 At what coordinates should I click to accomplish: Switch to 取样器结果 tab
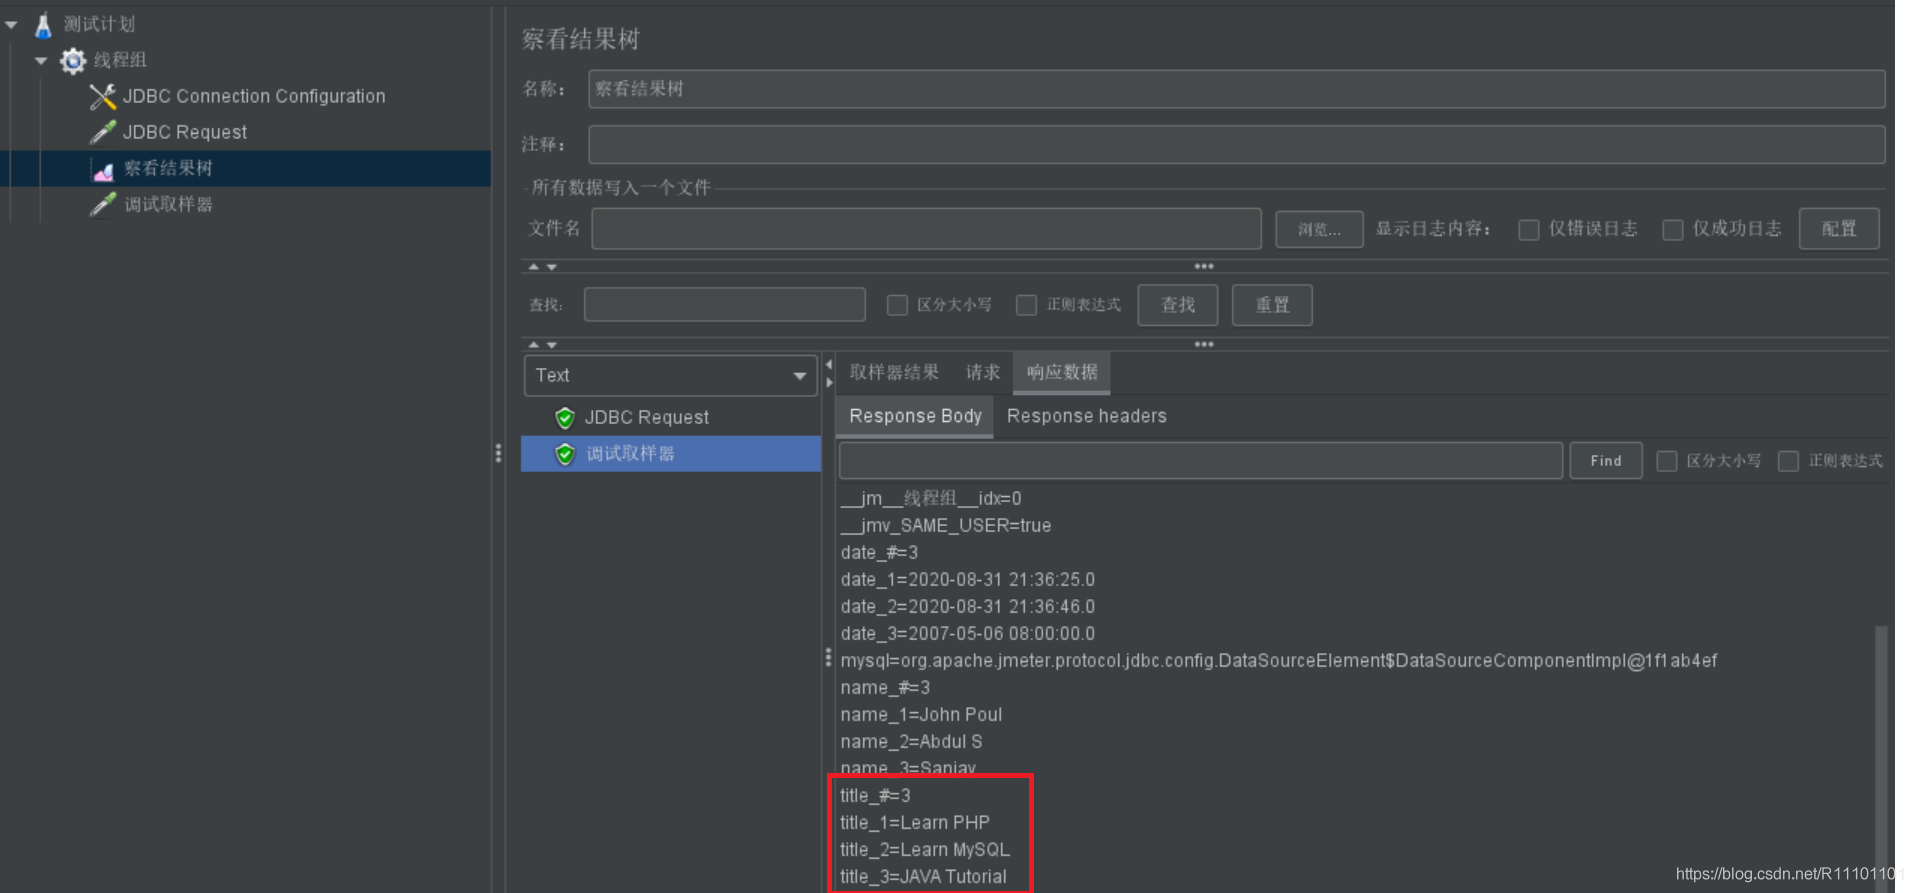(894, 372)
